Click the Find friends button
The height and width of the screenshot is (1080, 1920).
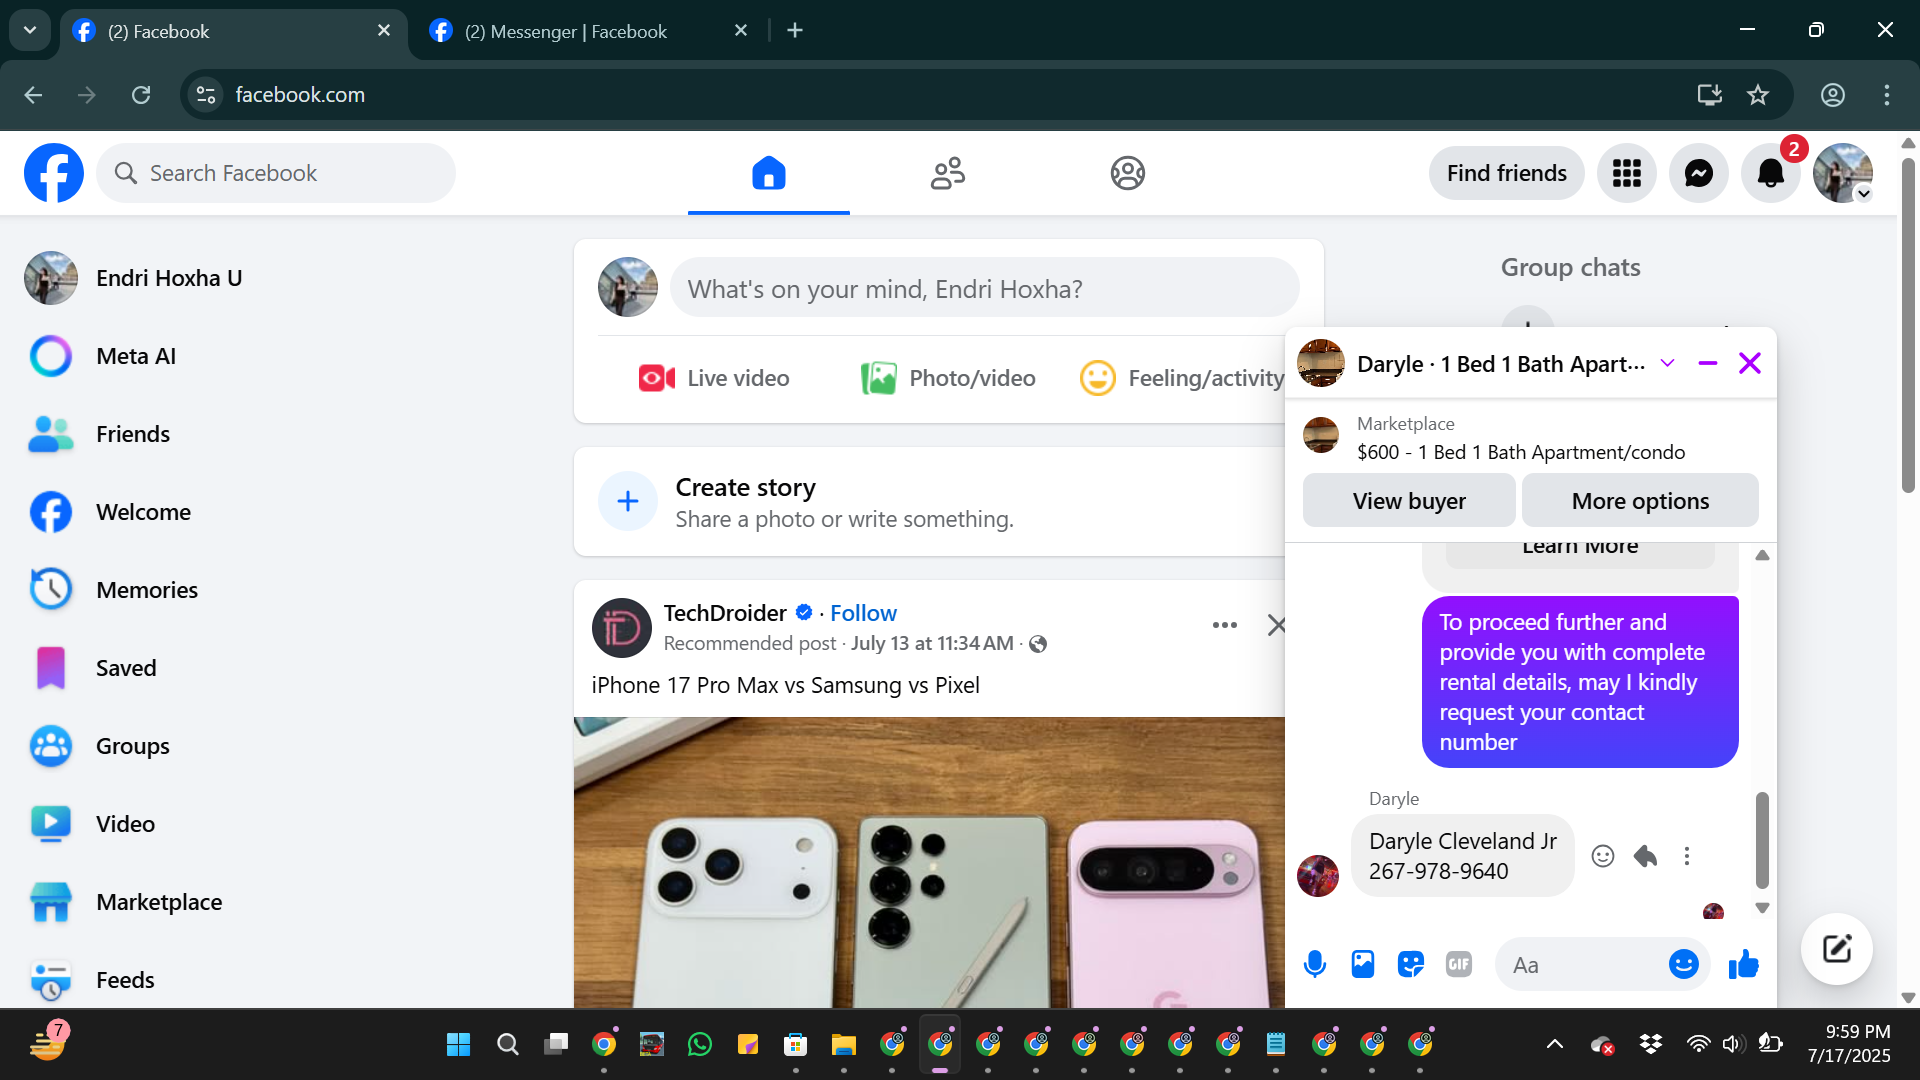pyautogui.click(x=1507, y=173)
